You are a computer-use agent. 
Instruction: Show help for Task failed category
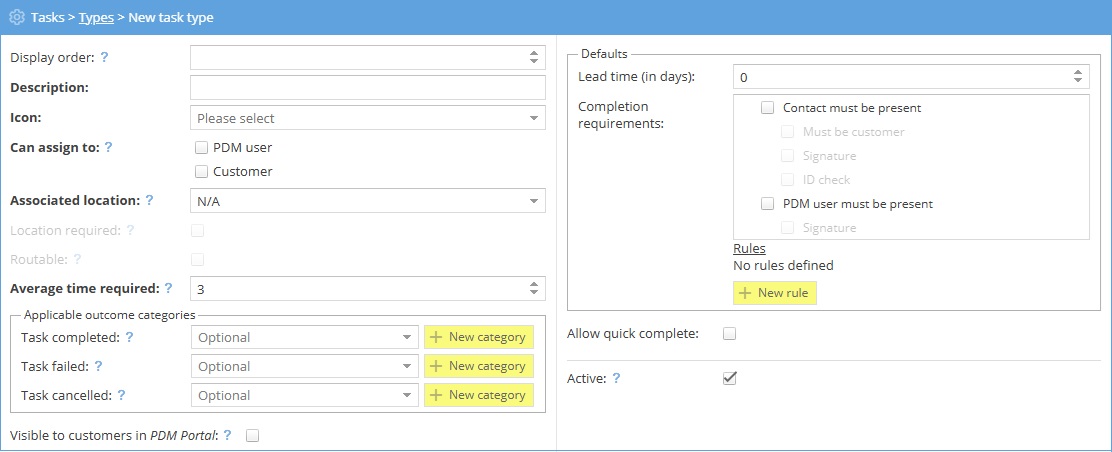point(98,366)
